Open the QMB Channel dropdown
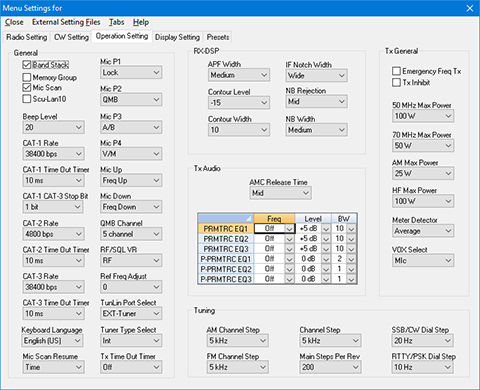Screen dimensions: 480x390 [131, 234]
